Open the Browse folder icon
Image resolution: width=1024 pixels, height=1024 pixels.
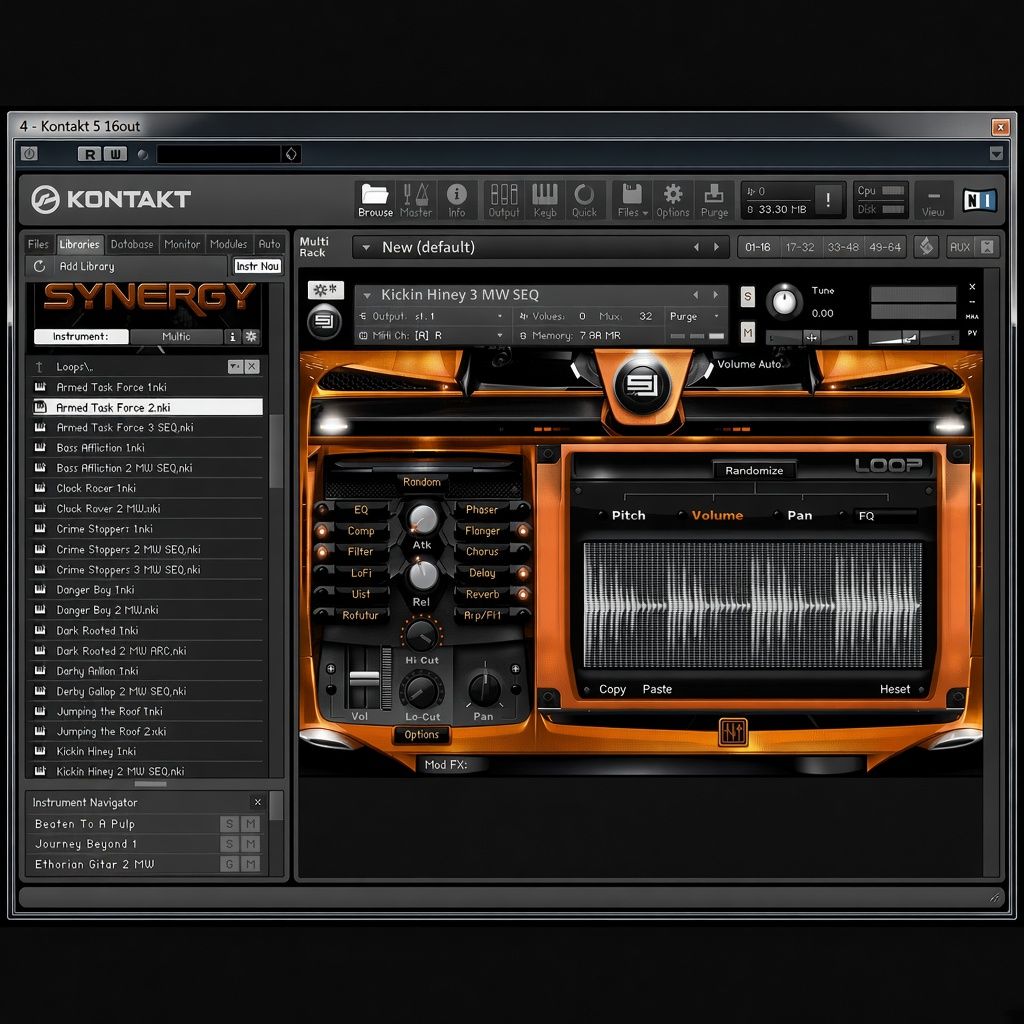pos(375,200)
